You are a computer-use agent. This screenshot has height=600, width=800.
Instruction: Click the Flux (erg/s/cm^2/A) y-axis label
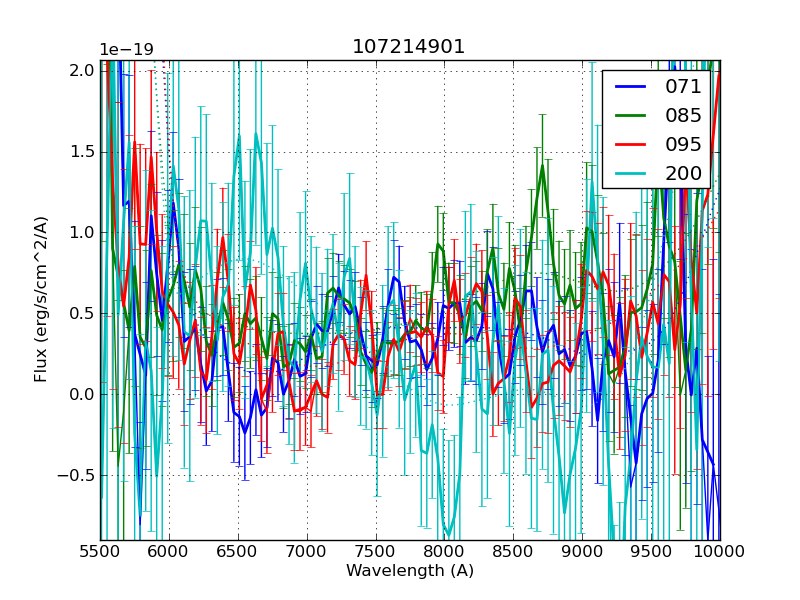pyautogui.click(x=41, y=300)
